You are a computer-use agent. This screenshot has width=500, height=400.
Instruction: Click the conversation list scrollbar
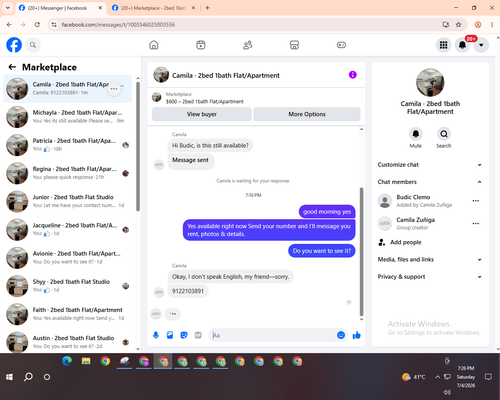(x=138, y=147)
